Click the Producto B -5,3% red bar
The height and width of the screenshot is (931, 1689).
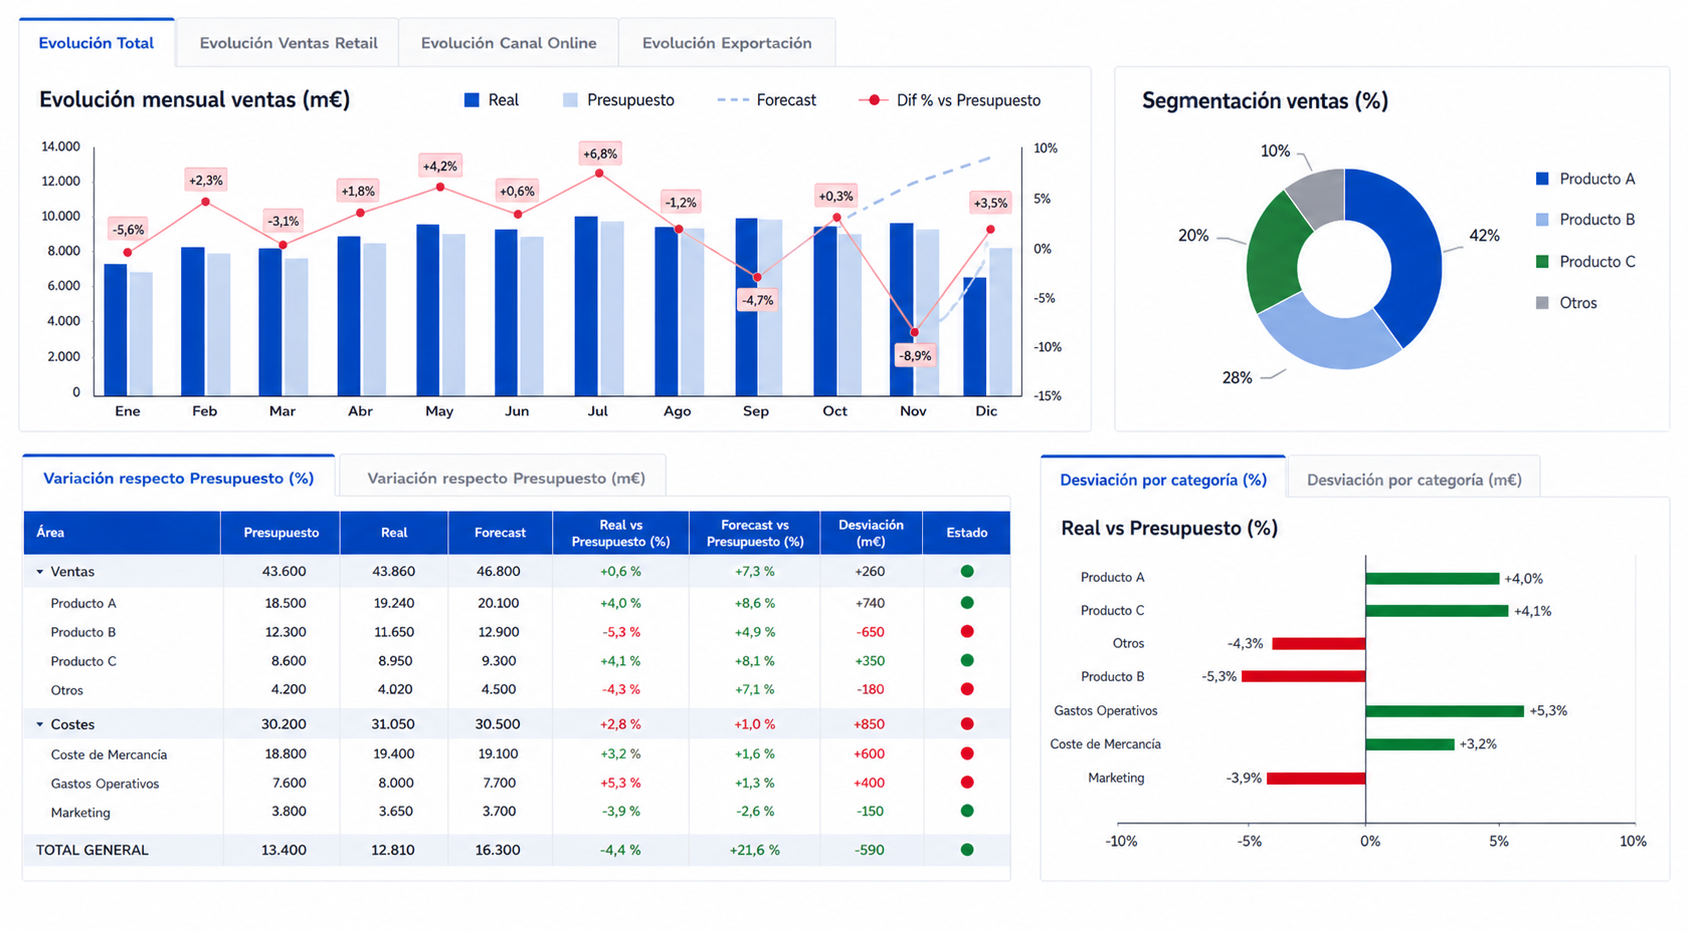[x=1303, y=677]
